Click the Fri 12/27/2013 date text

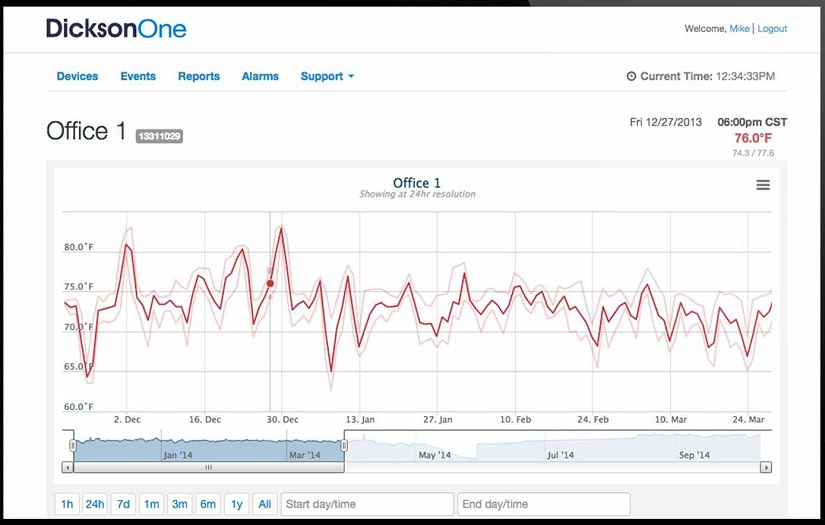click(666, 122)
